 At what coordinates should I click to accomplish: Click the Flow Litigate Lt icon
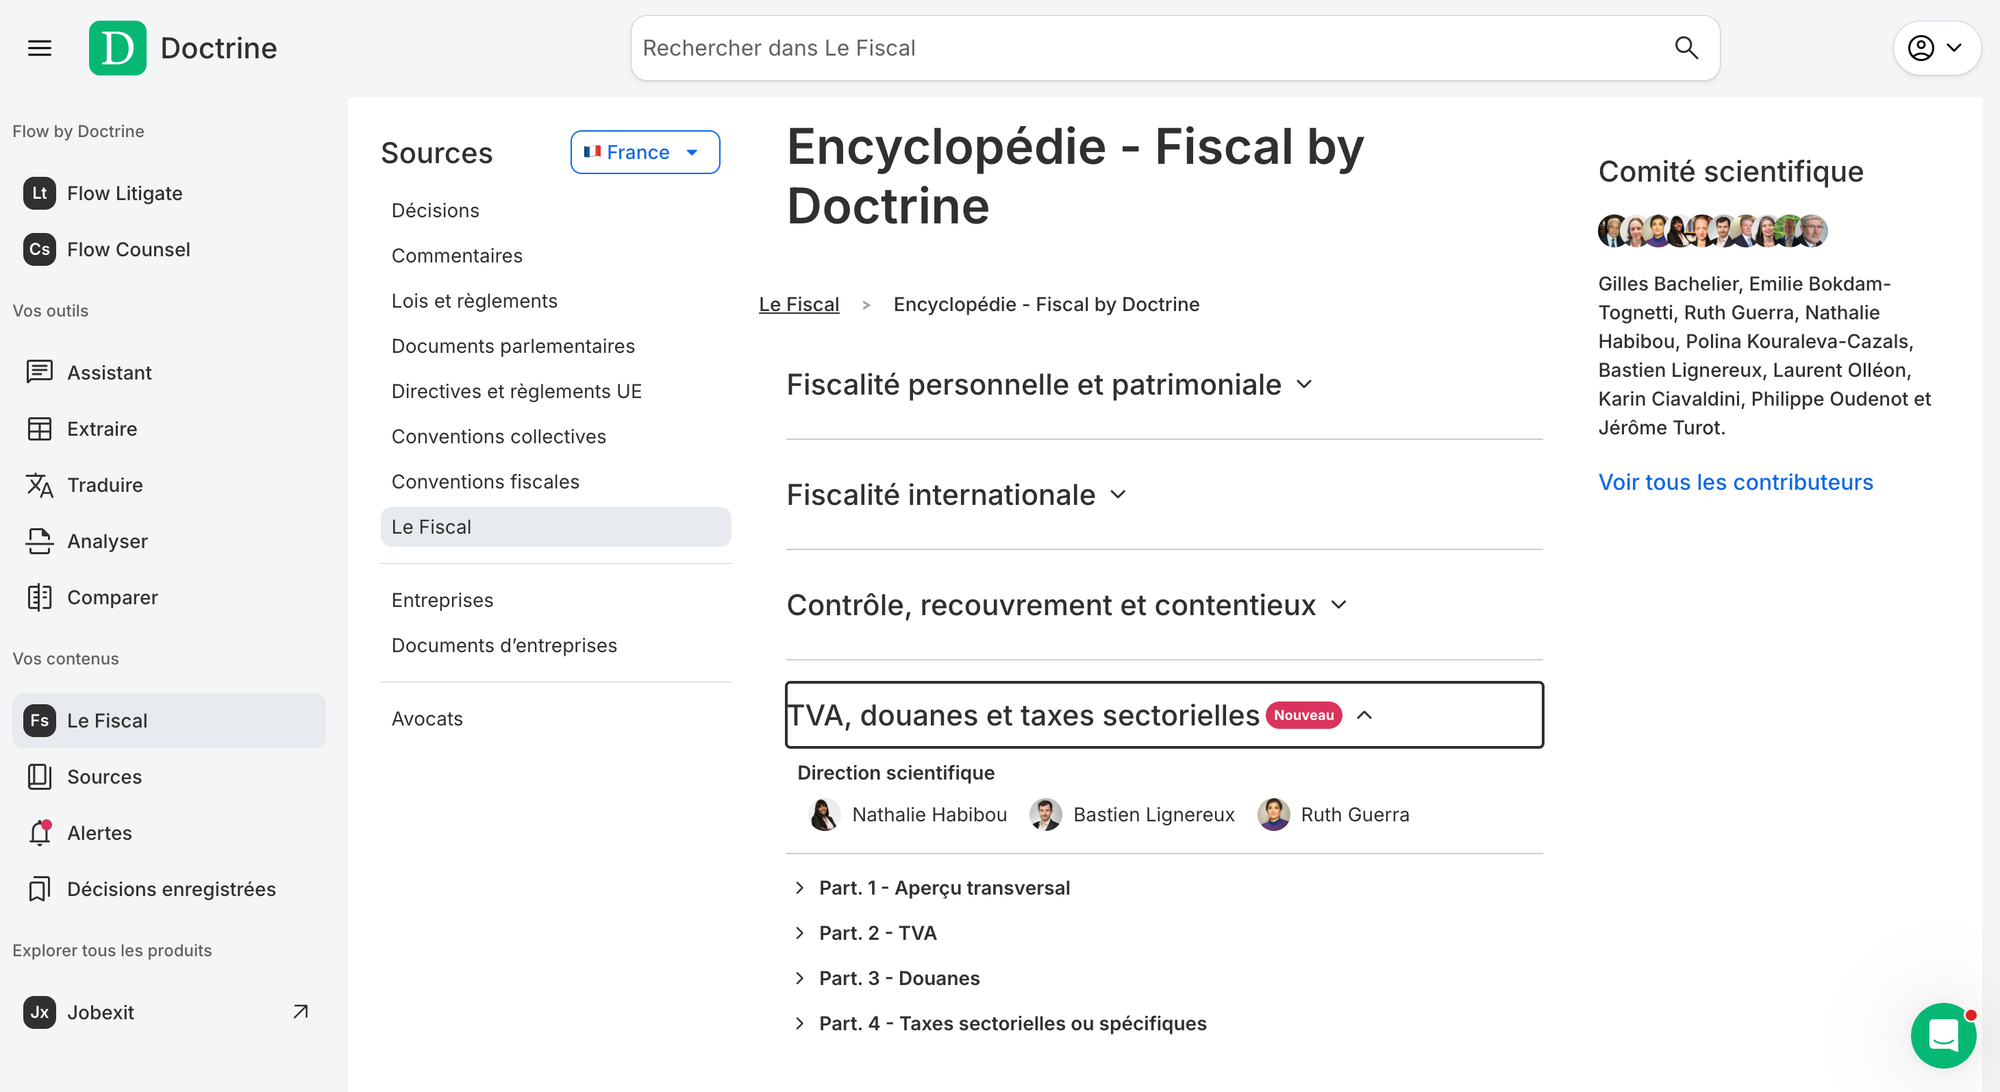point(39,193)
